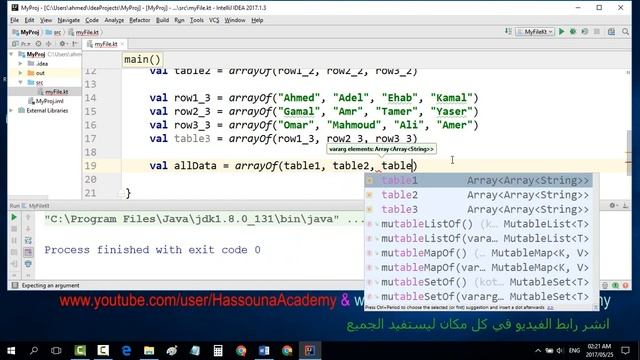Choose mutableMapOf() completion suggestion

[x=478, y=253]
